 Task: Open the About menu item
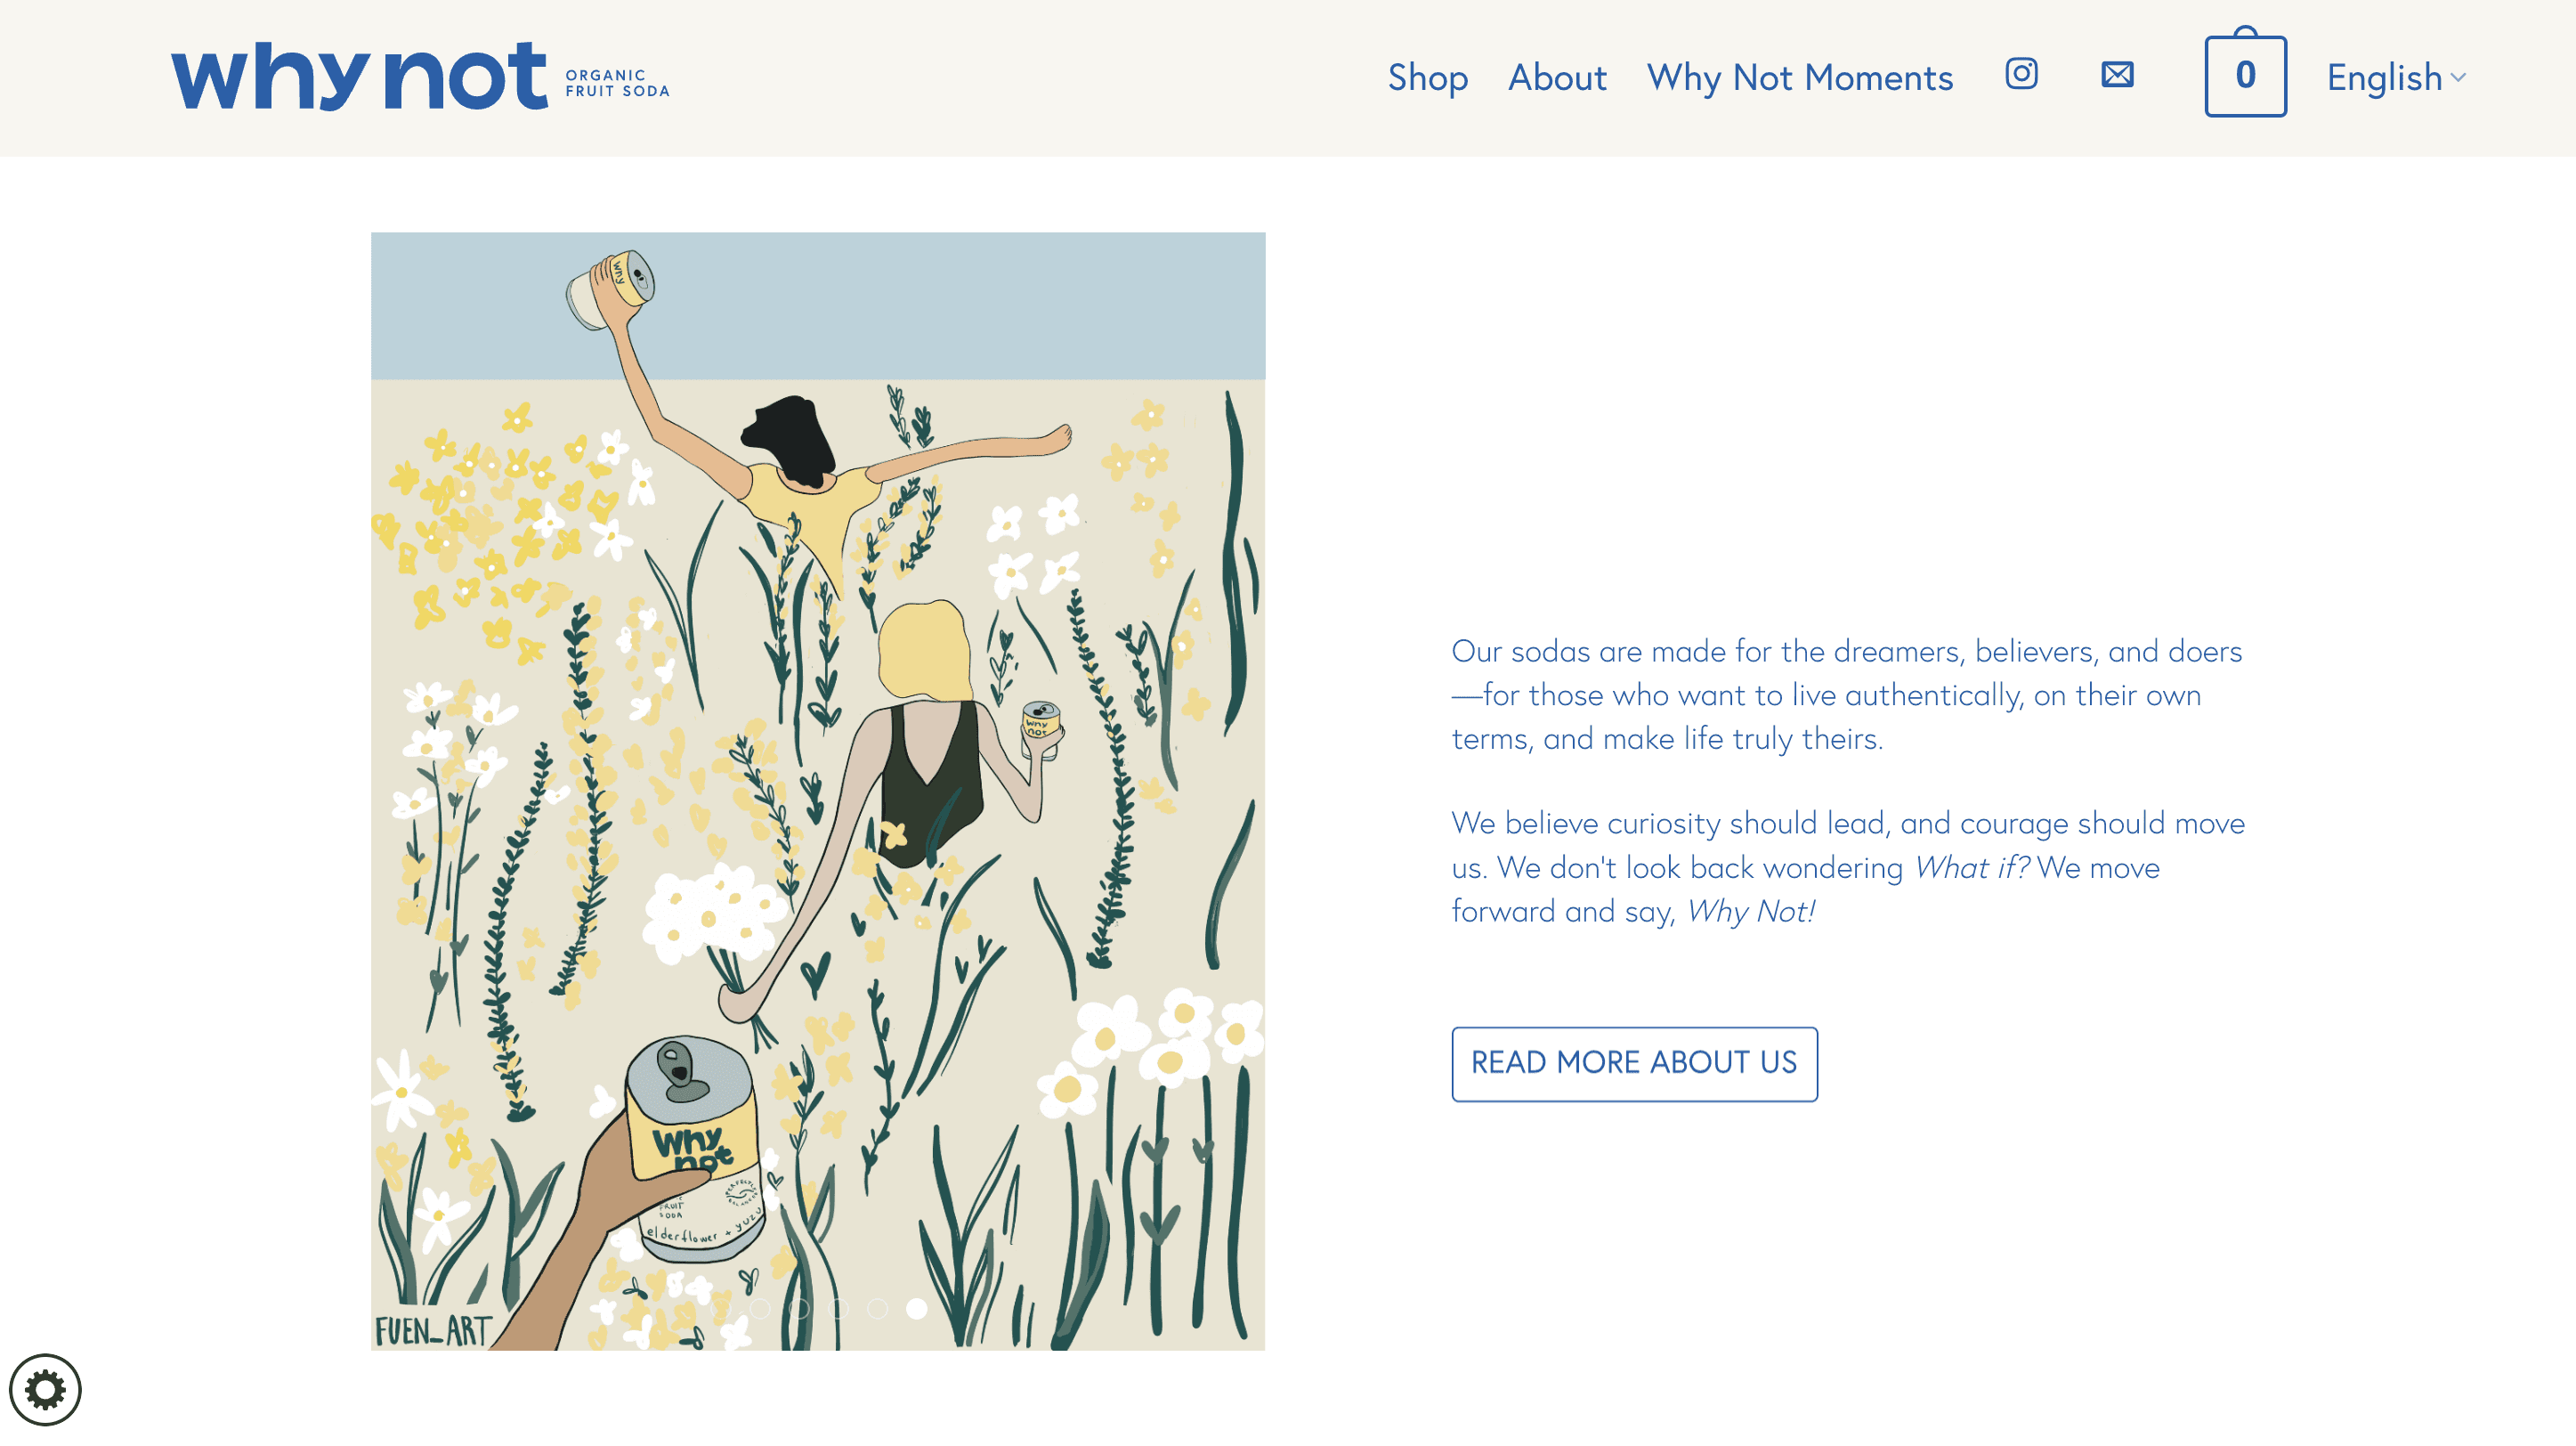pos(1557,77)
